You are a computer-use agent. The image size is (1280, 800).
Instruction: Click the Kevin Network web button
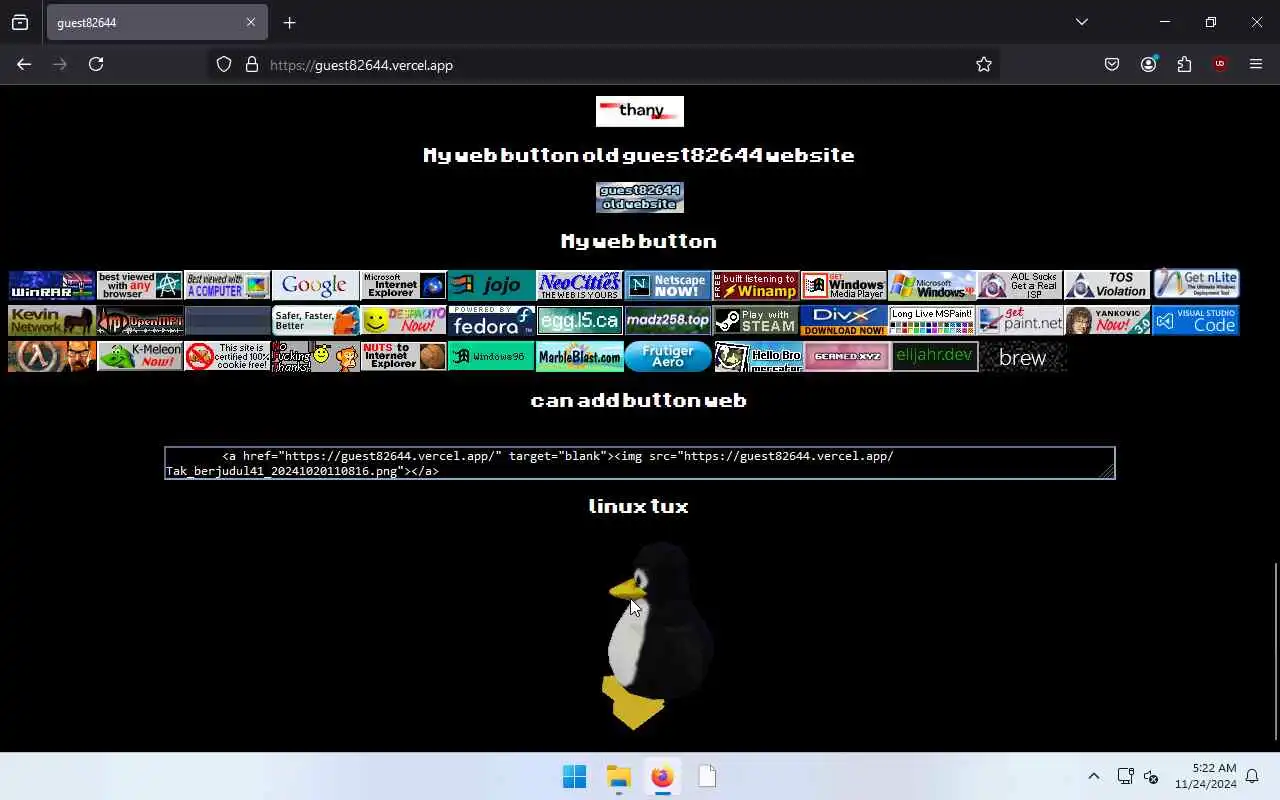pyautogui.click(x=51, y=321)
